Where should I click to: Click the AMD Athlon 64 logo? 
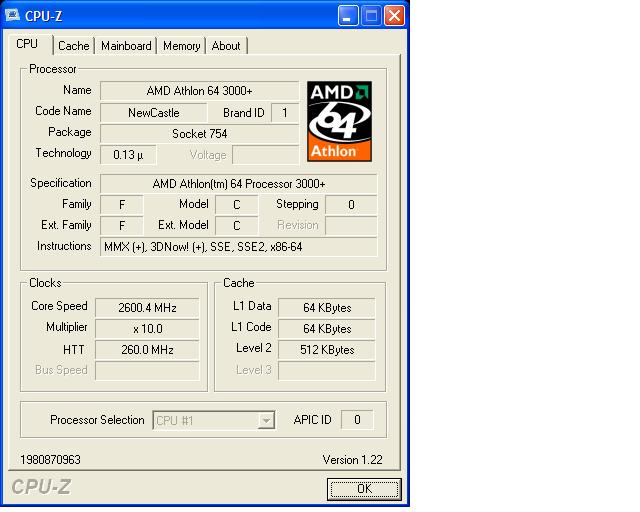pyautogui.click(x=339, y=121)
